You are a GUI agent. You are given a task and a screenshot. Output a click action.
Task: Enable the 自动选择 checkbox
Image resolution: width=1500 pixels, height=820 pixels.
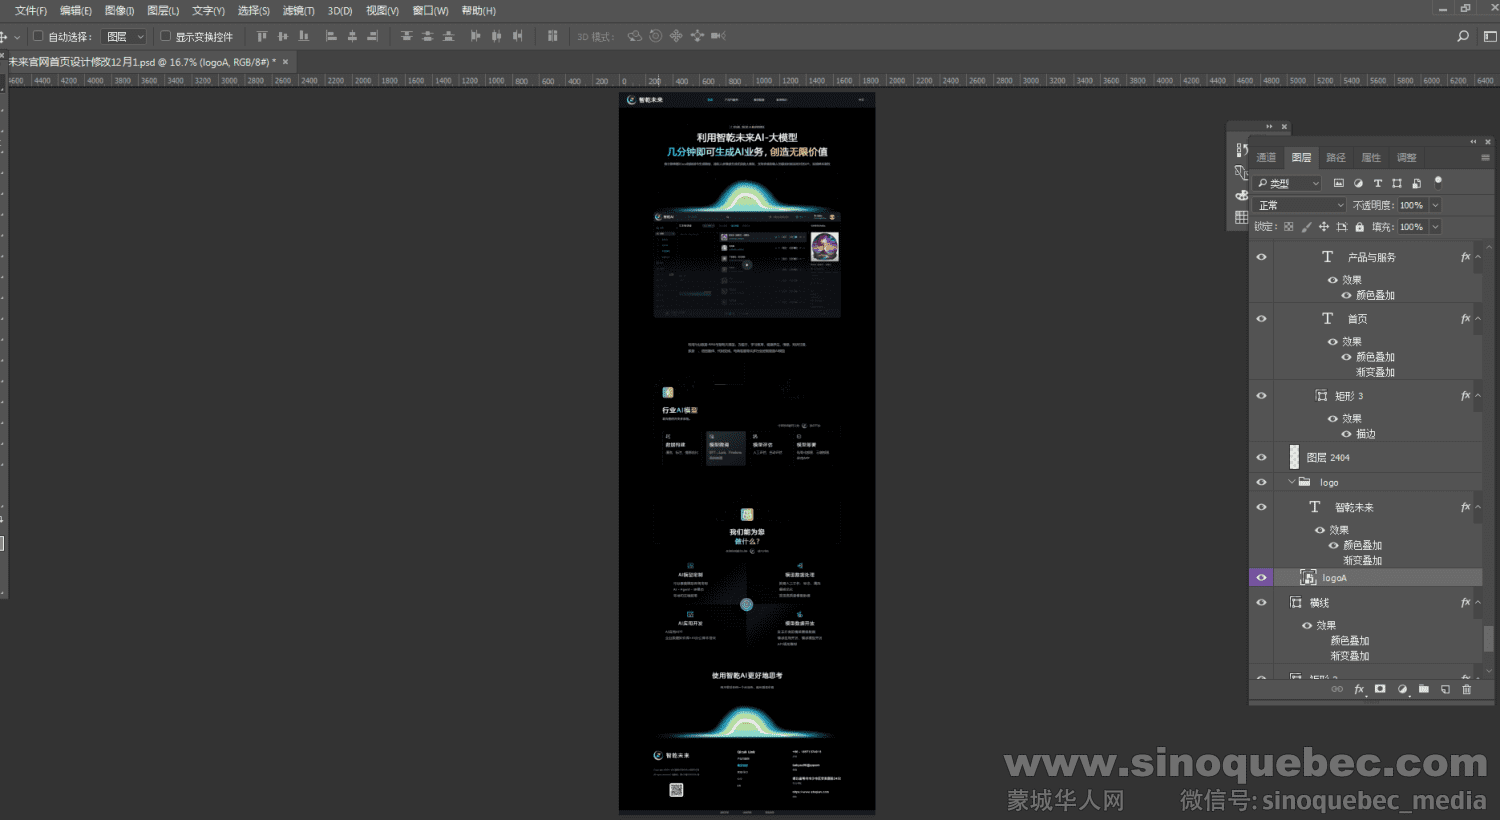click(x=38, y=36)
